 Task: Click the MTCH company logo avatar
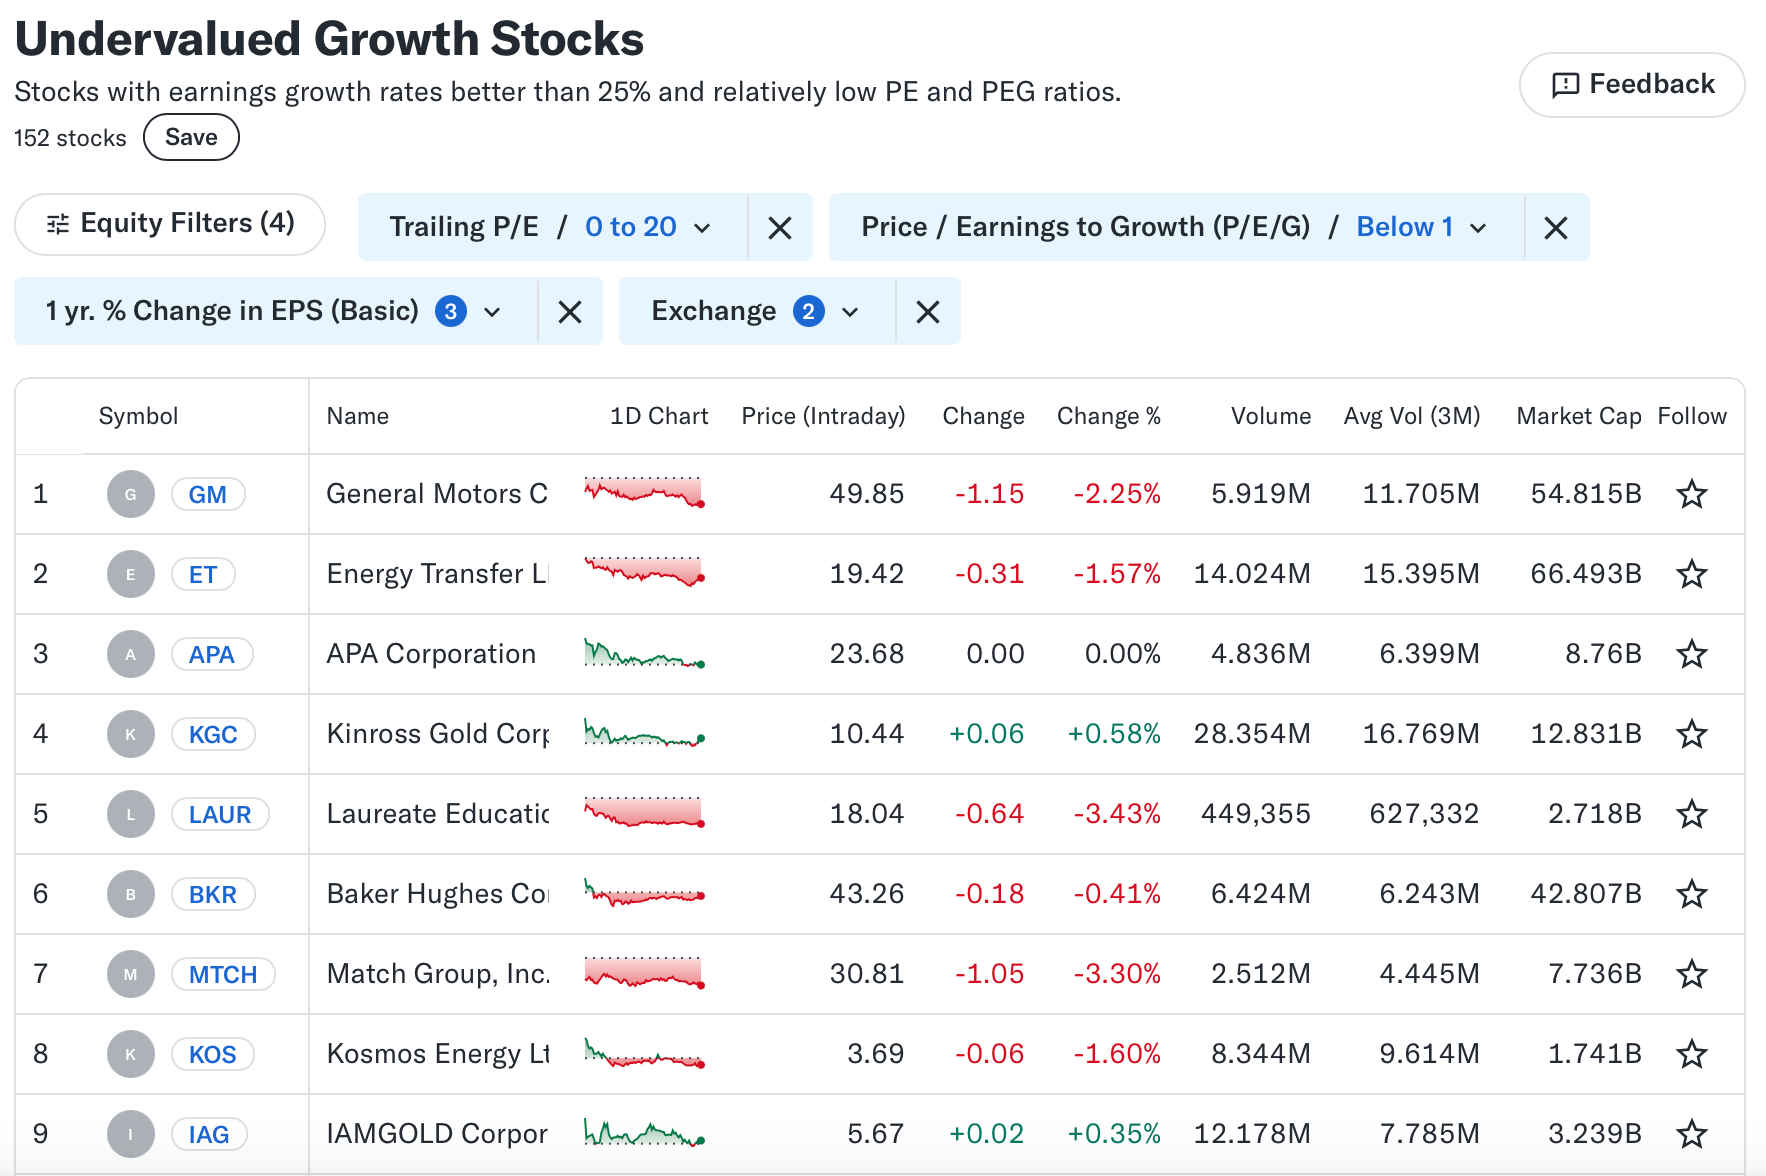(131, 974)
